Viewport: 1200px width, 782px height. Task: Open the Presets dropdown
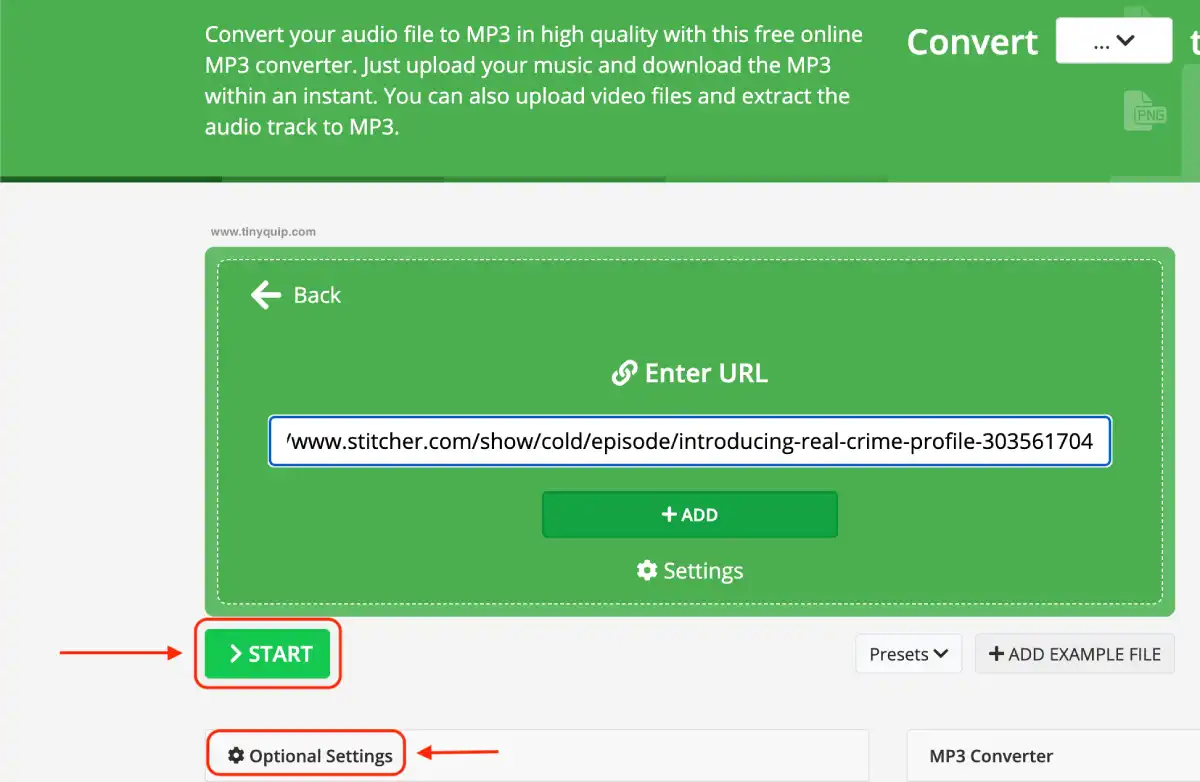[x=907, y=653]
